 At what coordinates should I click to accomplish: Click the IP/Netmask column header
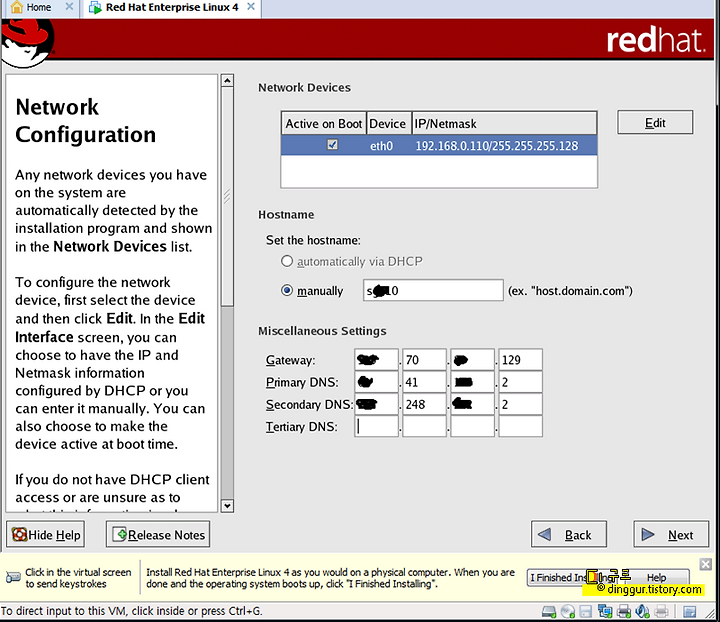504,123
